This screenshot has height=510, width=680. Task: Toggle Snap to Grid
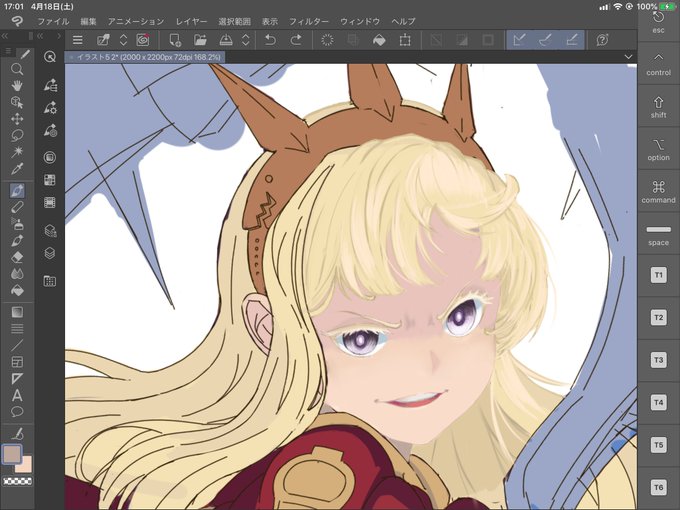tap(572, 40)
